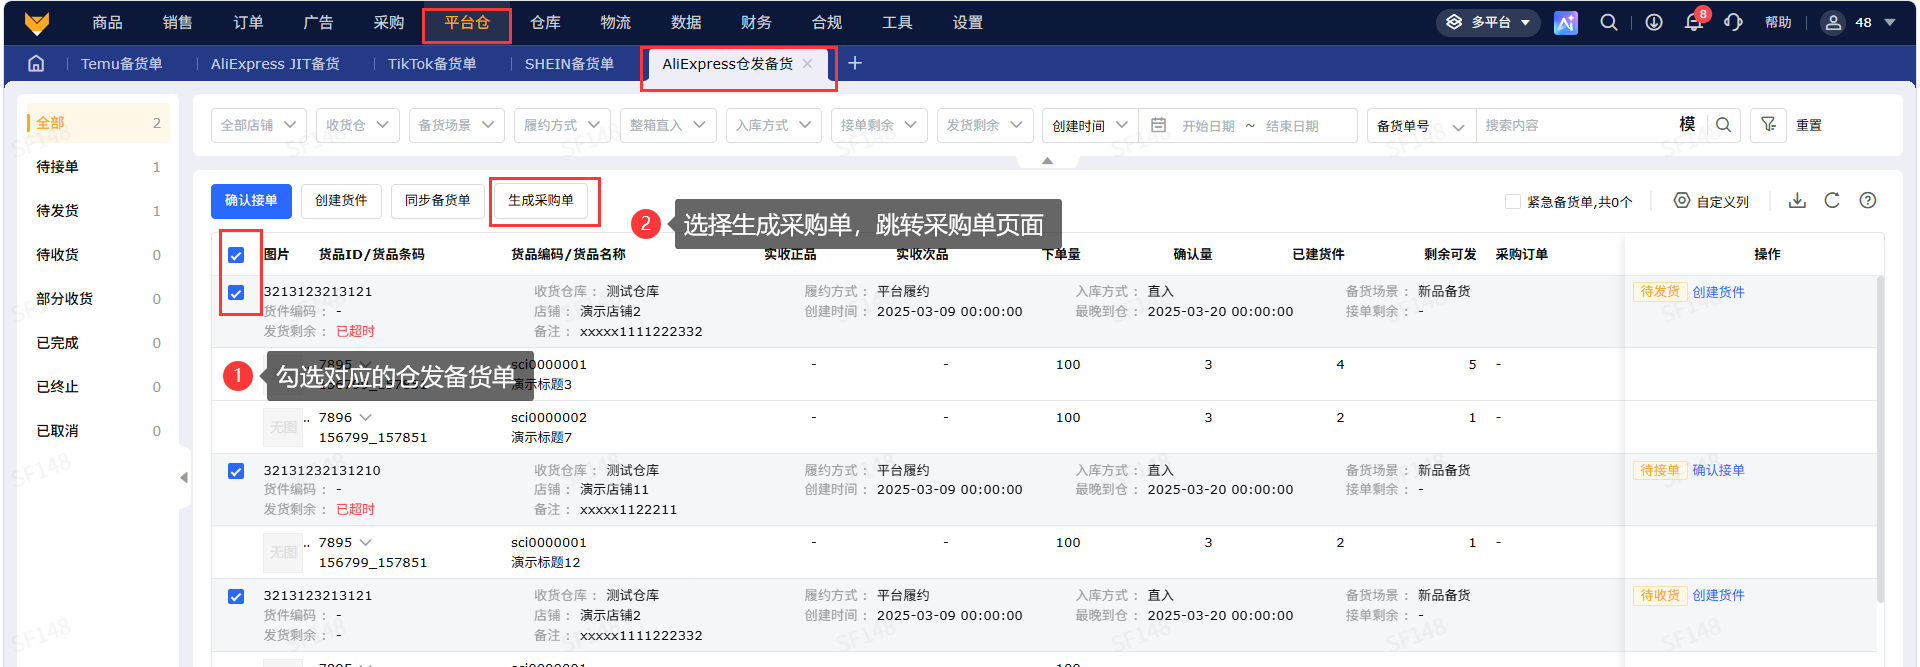
Task: Click 确认接单 link in 待接单 row
Action: click(x=1718, y=470)
